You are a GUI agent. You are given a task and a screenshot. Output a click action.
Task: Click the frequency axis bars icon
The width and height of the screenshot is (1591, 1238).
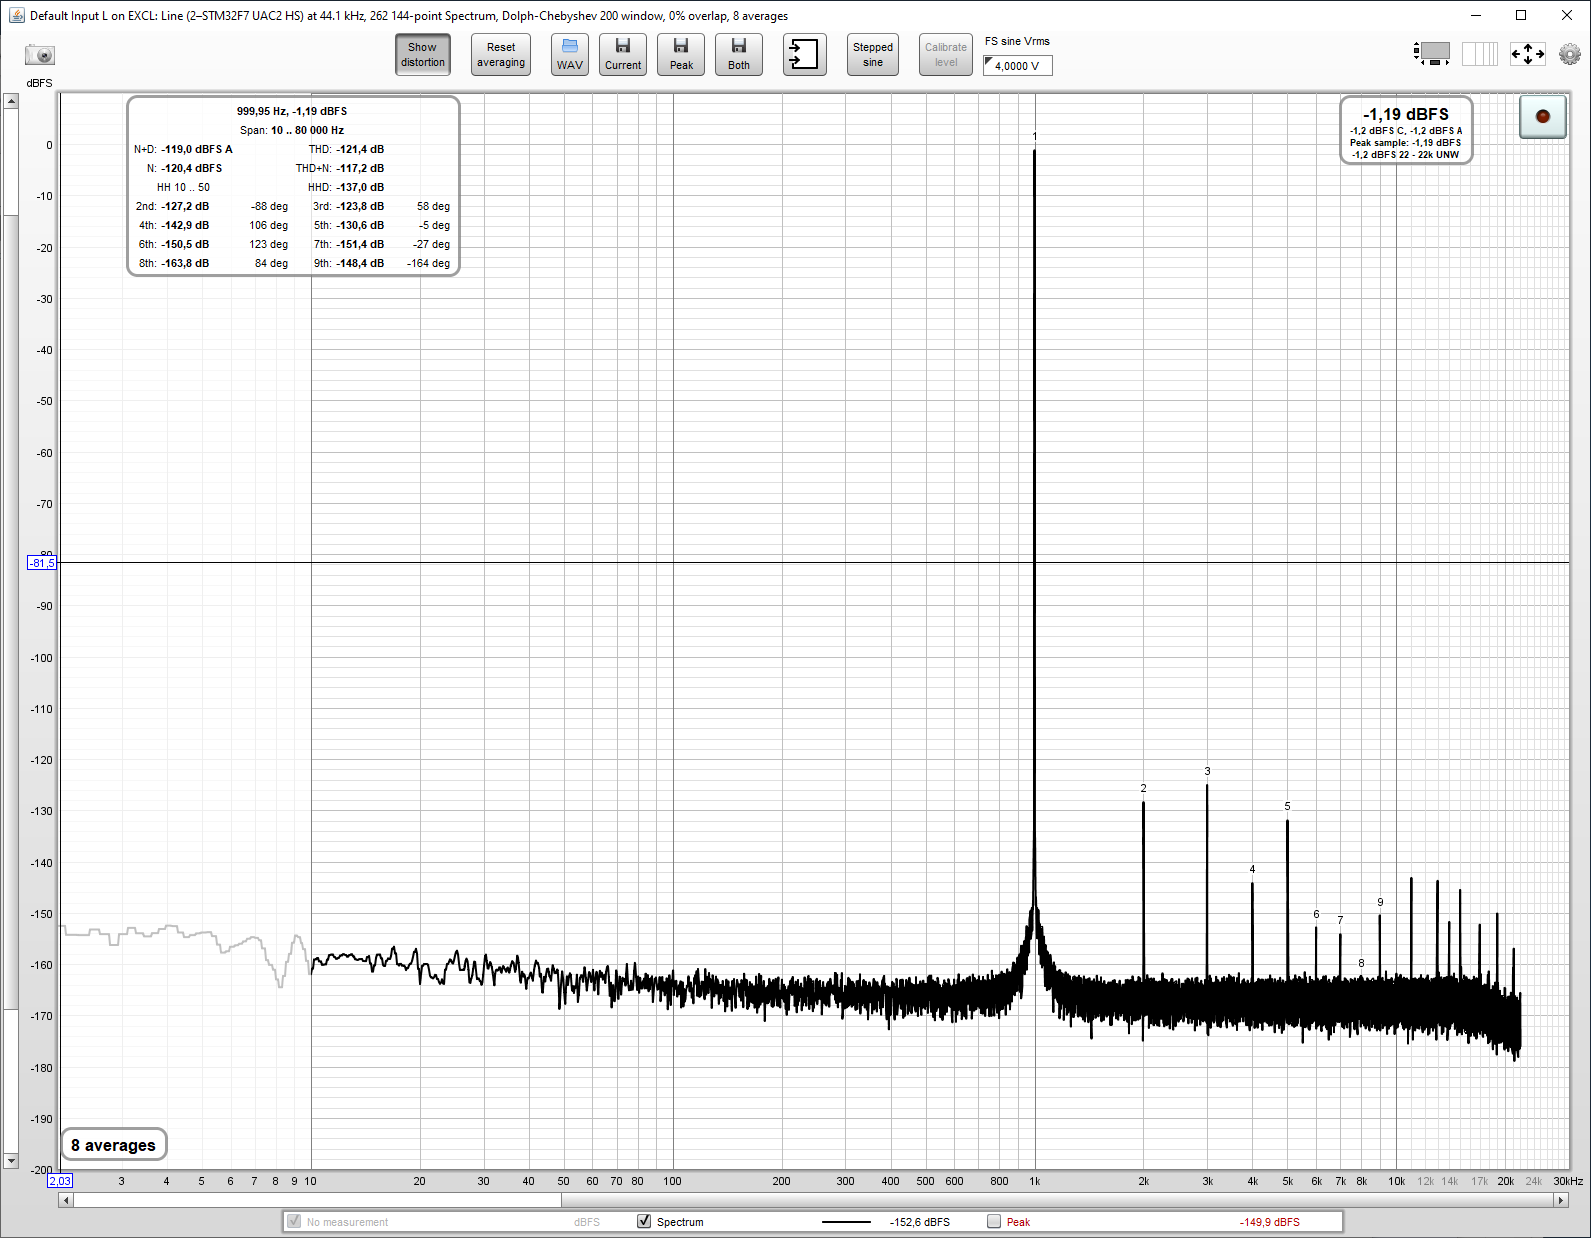[1479, 54]
